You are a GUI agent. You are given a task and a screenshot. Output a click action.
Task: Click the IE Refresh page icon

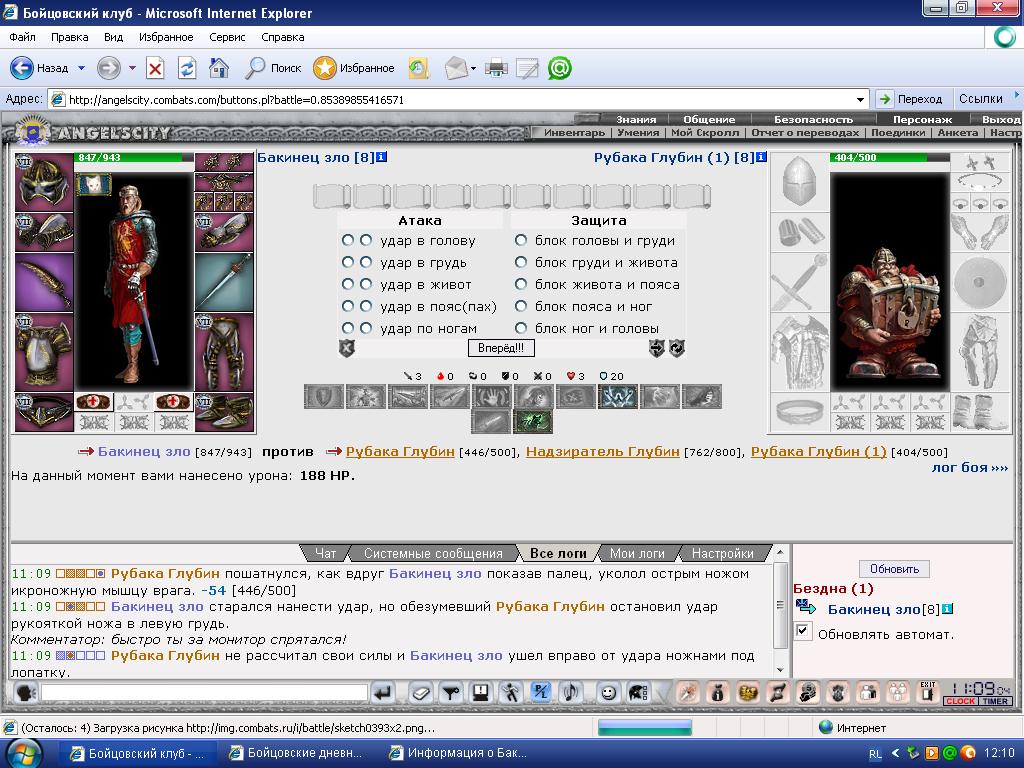(187, 68)
